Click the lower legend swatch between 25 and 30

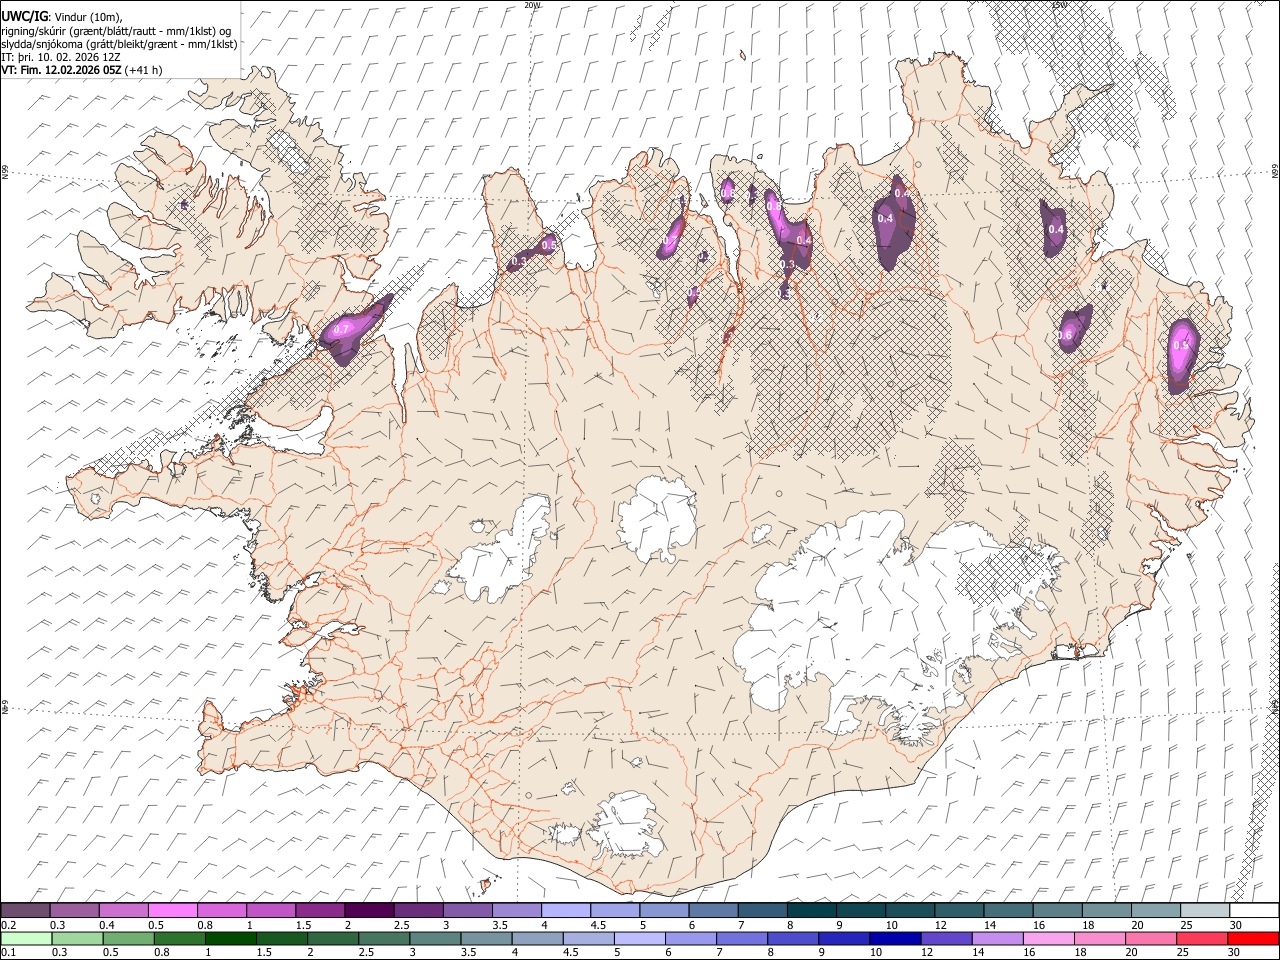point(1202,938)
